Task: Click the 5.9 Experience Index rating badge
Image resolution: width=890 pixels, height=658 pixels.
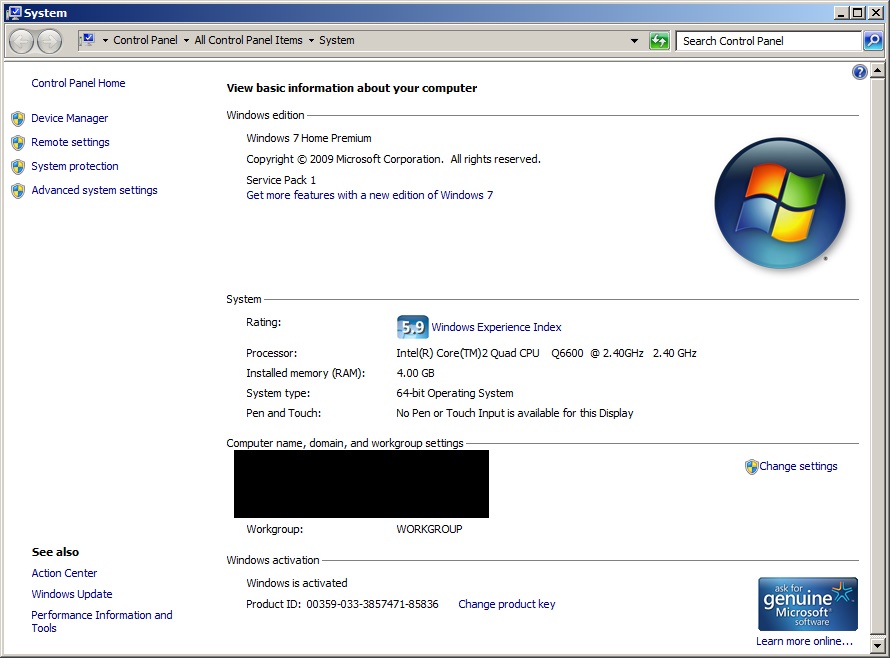Action: (413, 327)
